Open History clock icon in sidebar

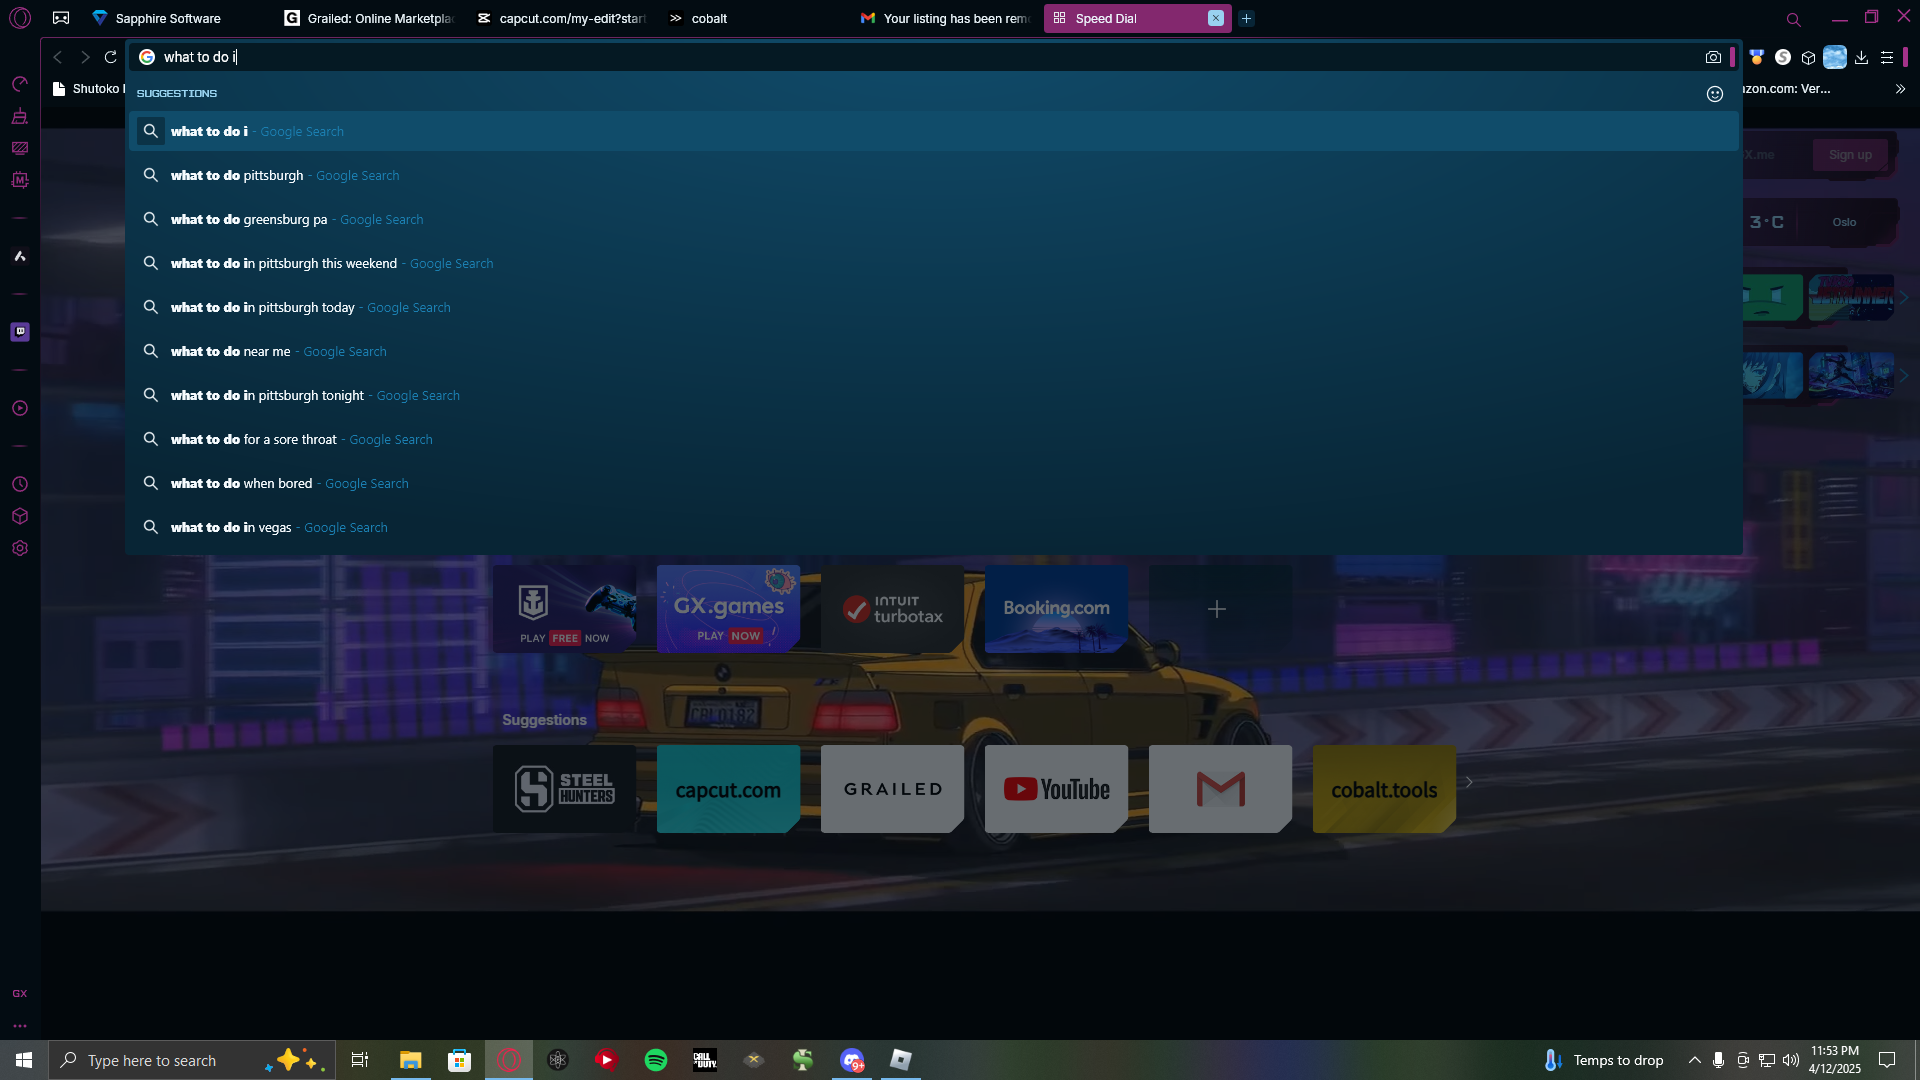point(20,484)
